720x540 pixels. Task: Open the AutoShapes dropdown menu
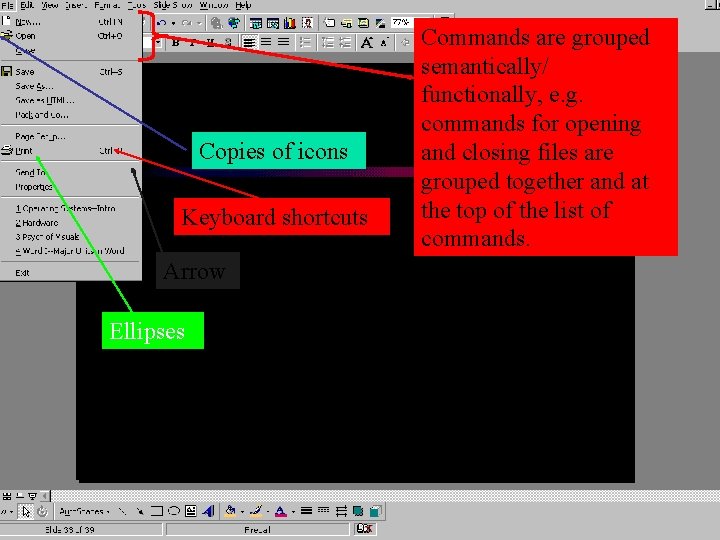84,511
